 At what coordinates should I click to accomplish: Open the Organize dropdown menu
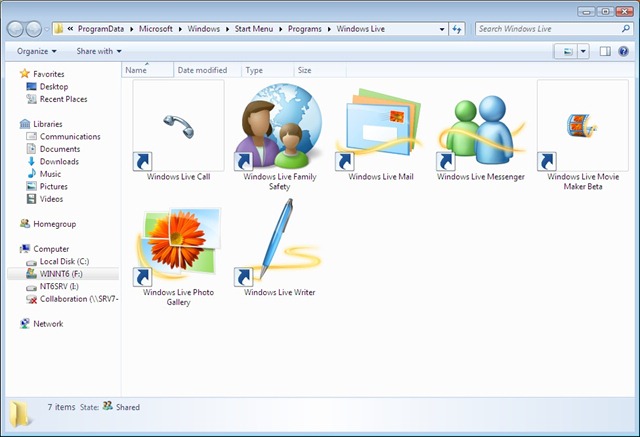(x=36, y=51)
